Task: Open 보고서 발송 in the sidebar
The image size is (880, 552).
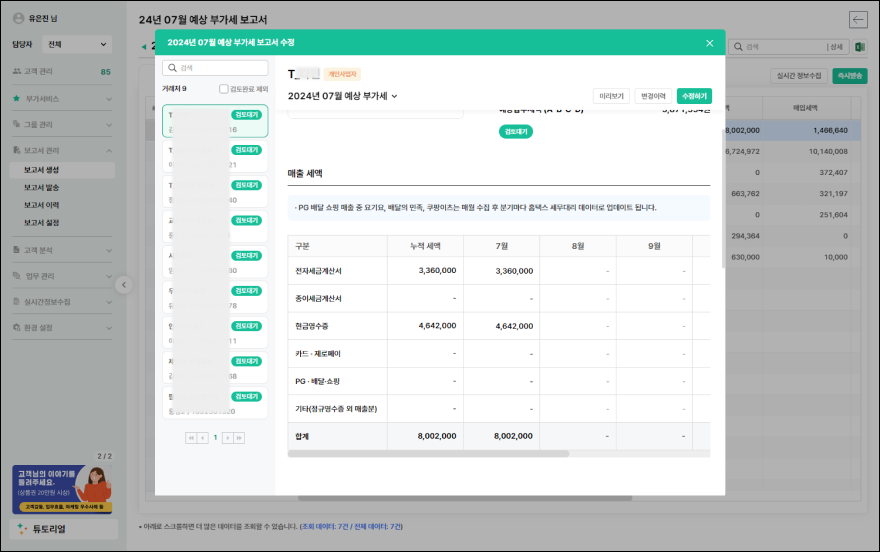Action: tap(42, 187)
